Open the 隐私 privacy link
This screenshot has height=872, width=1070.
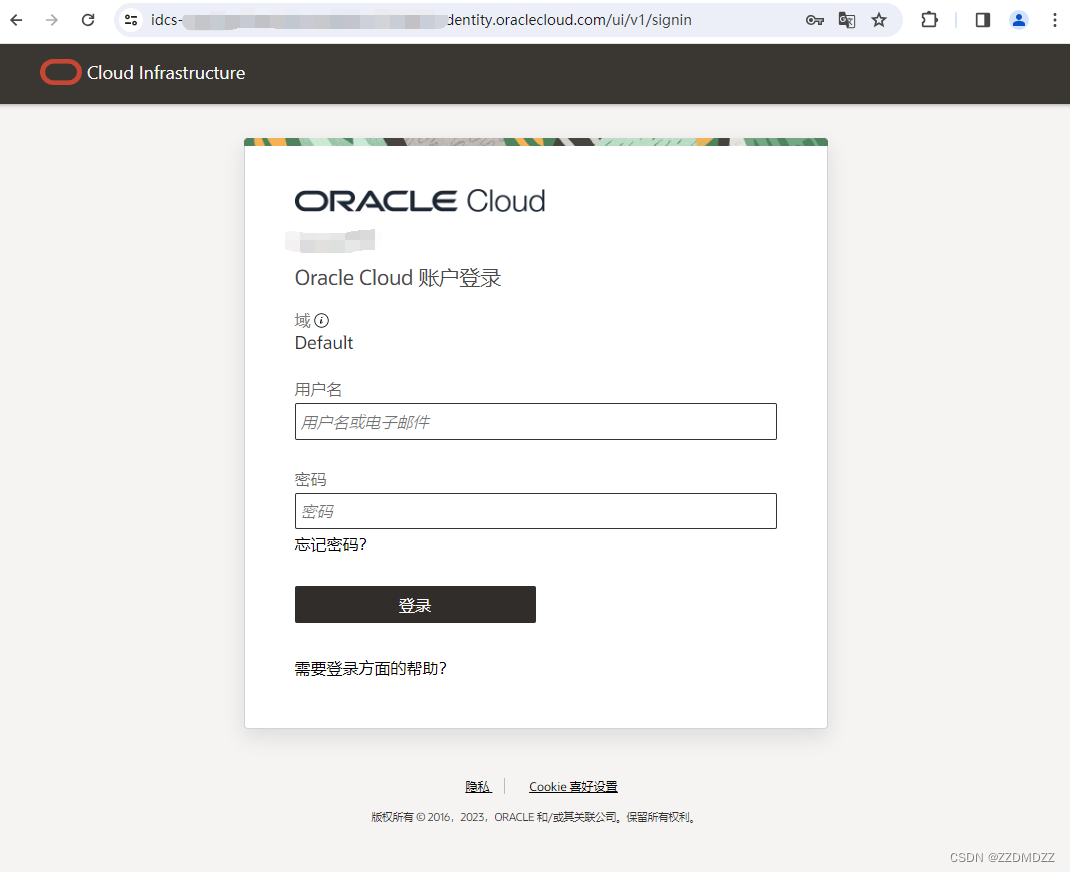pyautogui.click(x=478, y=786)
